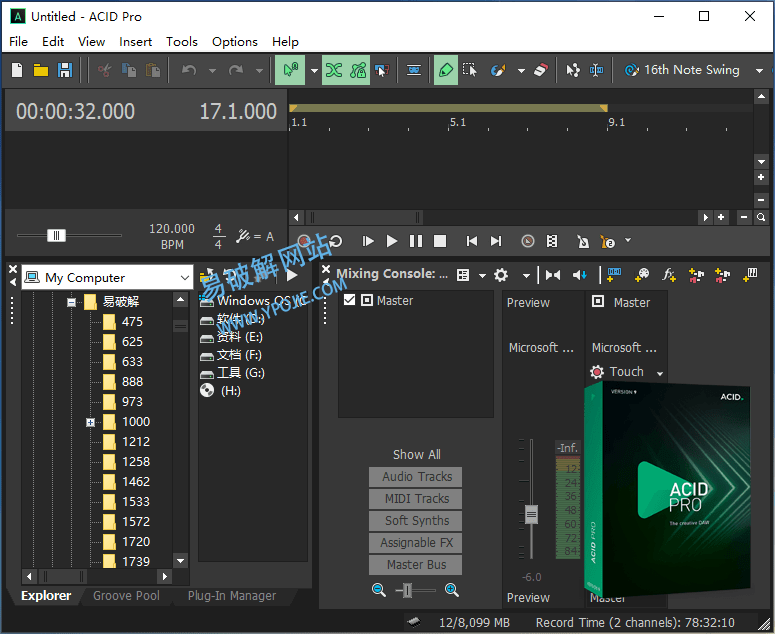Open Mixing Console settings gear
The width and height of the screenshot is (775, 634).
pos(500,274)
